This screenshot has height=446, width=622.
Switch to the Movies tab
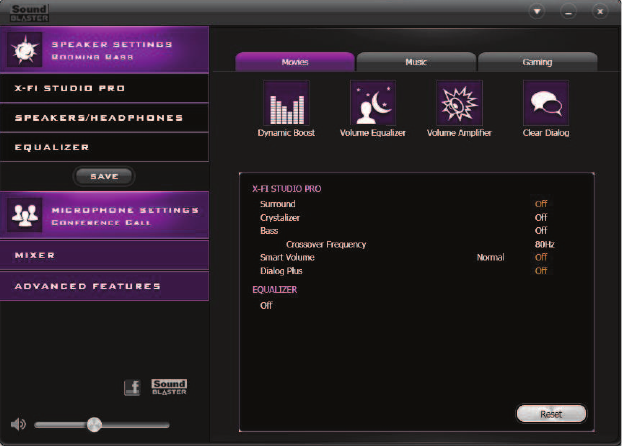click(x=295, y=62)
